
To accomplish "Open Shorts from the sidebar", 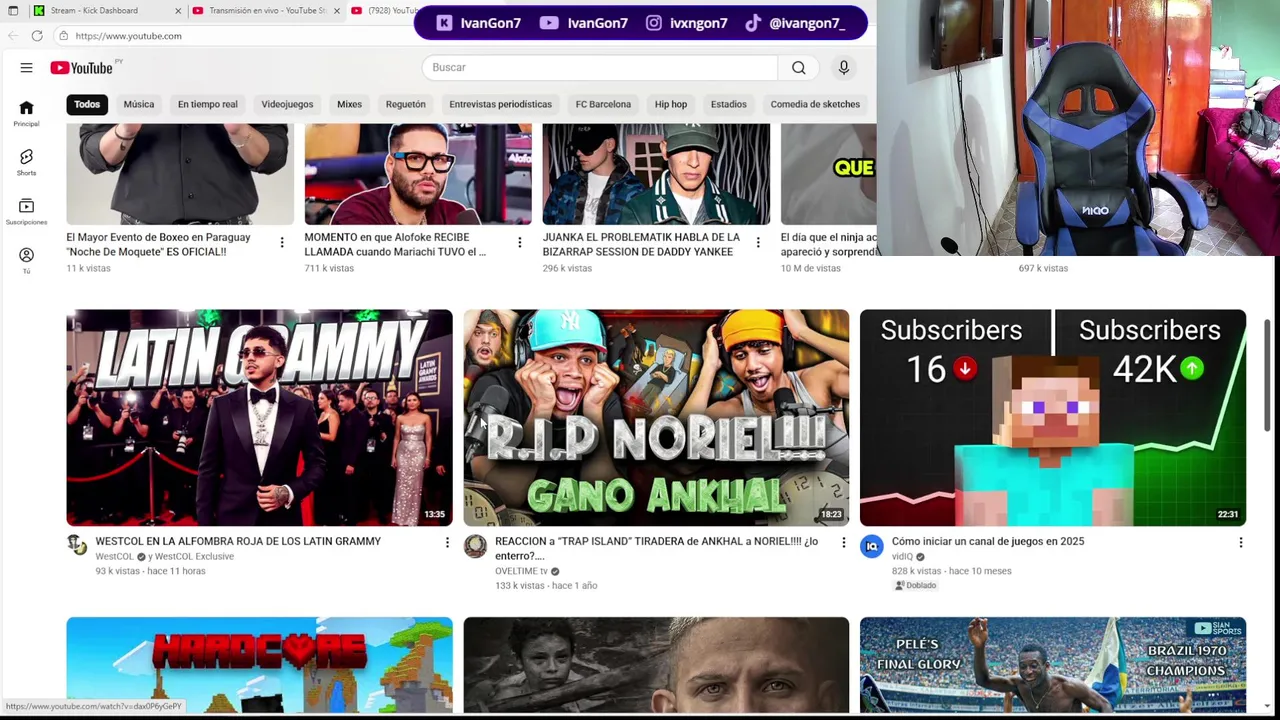I will click(26, 163).
